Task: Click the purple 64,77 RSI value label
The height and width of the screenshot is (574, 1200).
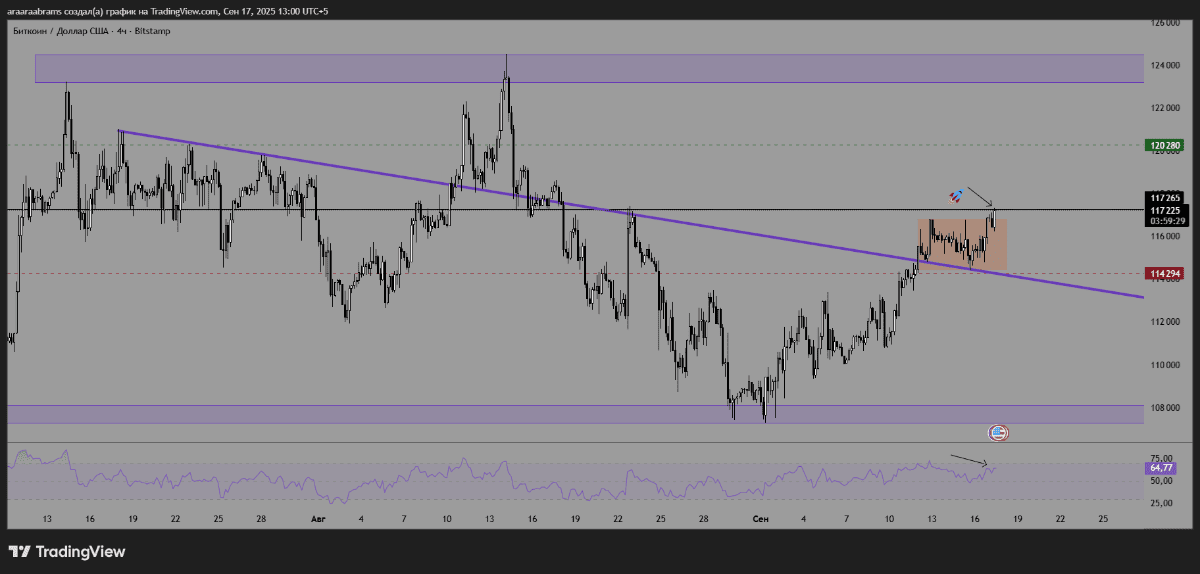Action: tap(1161, 467)
